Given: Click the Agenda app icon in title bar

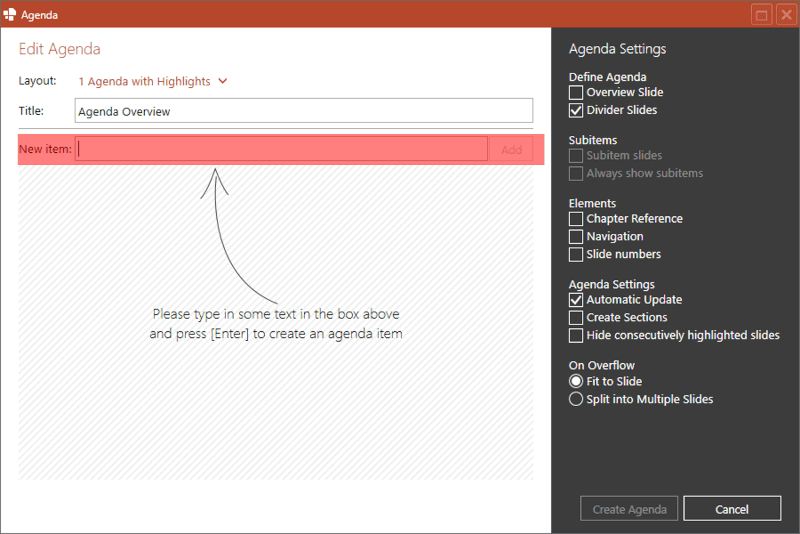Looking at the screenshot, I should (x=10, y=15).
